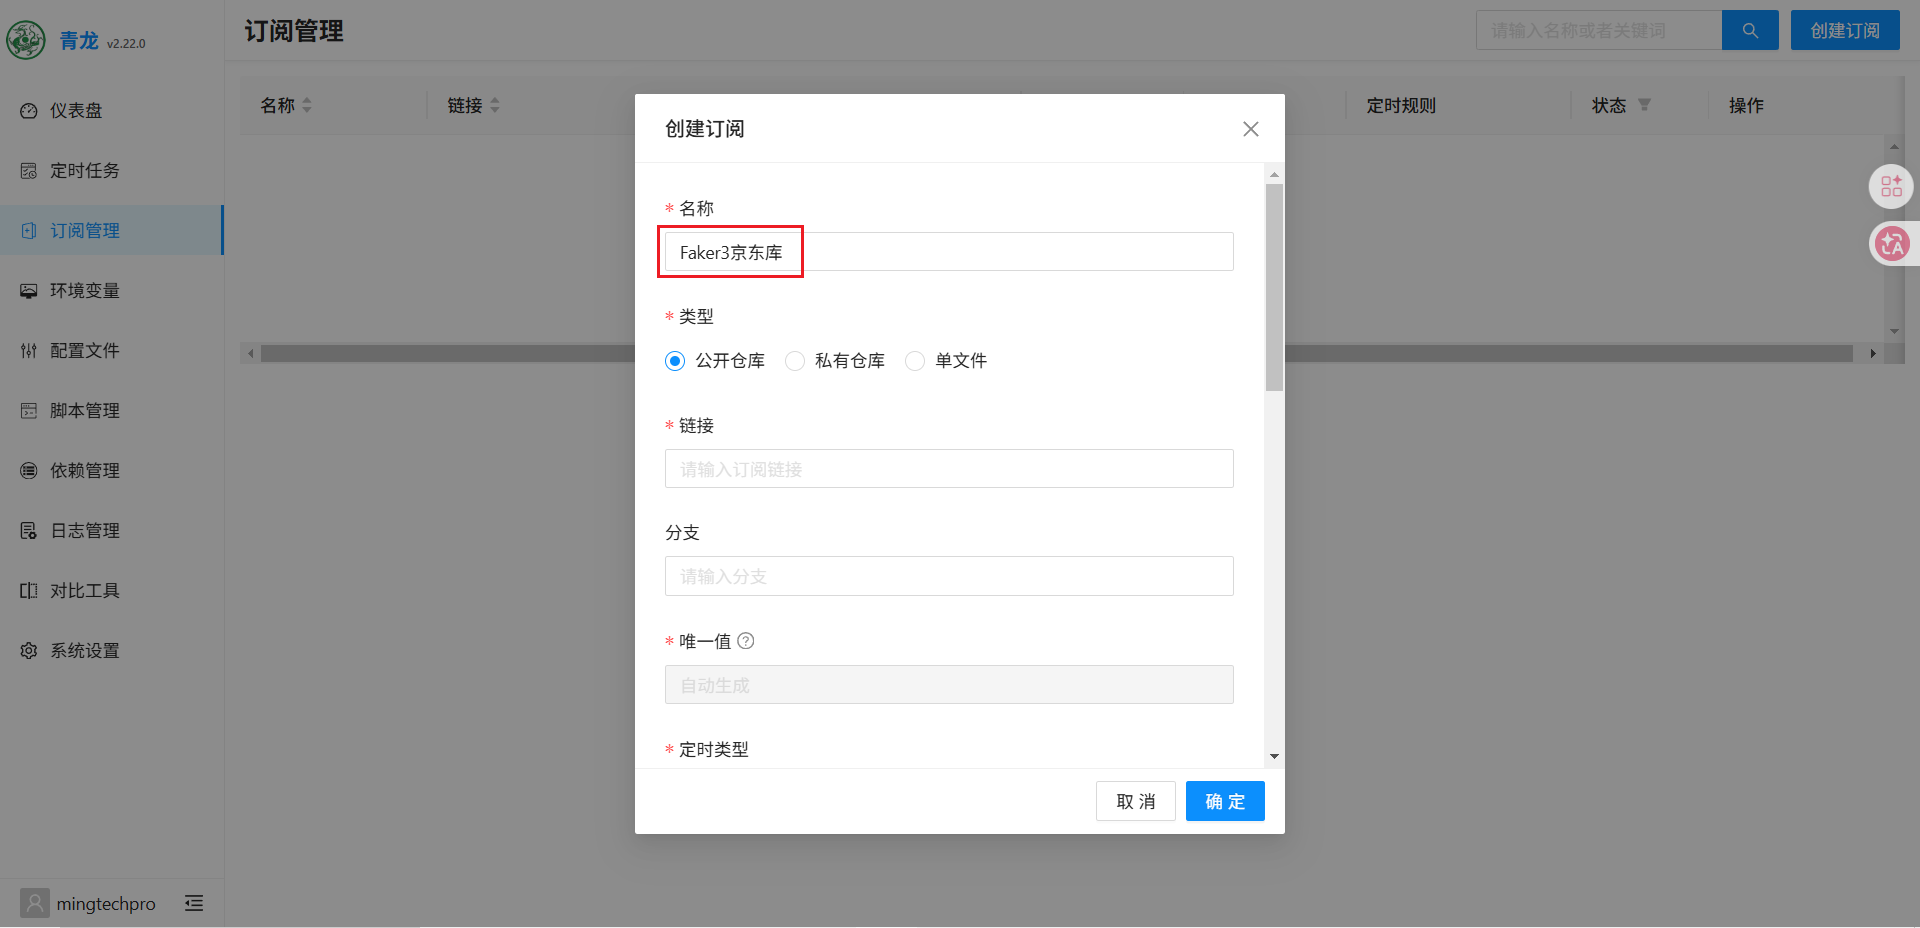Click the 定时规则 column header
The width and height of the screenshot is (1920, 928).
click(1401, 105)
